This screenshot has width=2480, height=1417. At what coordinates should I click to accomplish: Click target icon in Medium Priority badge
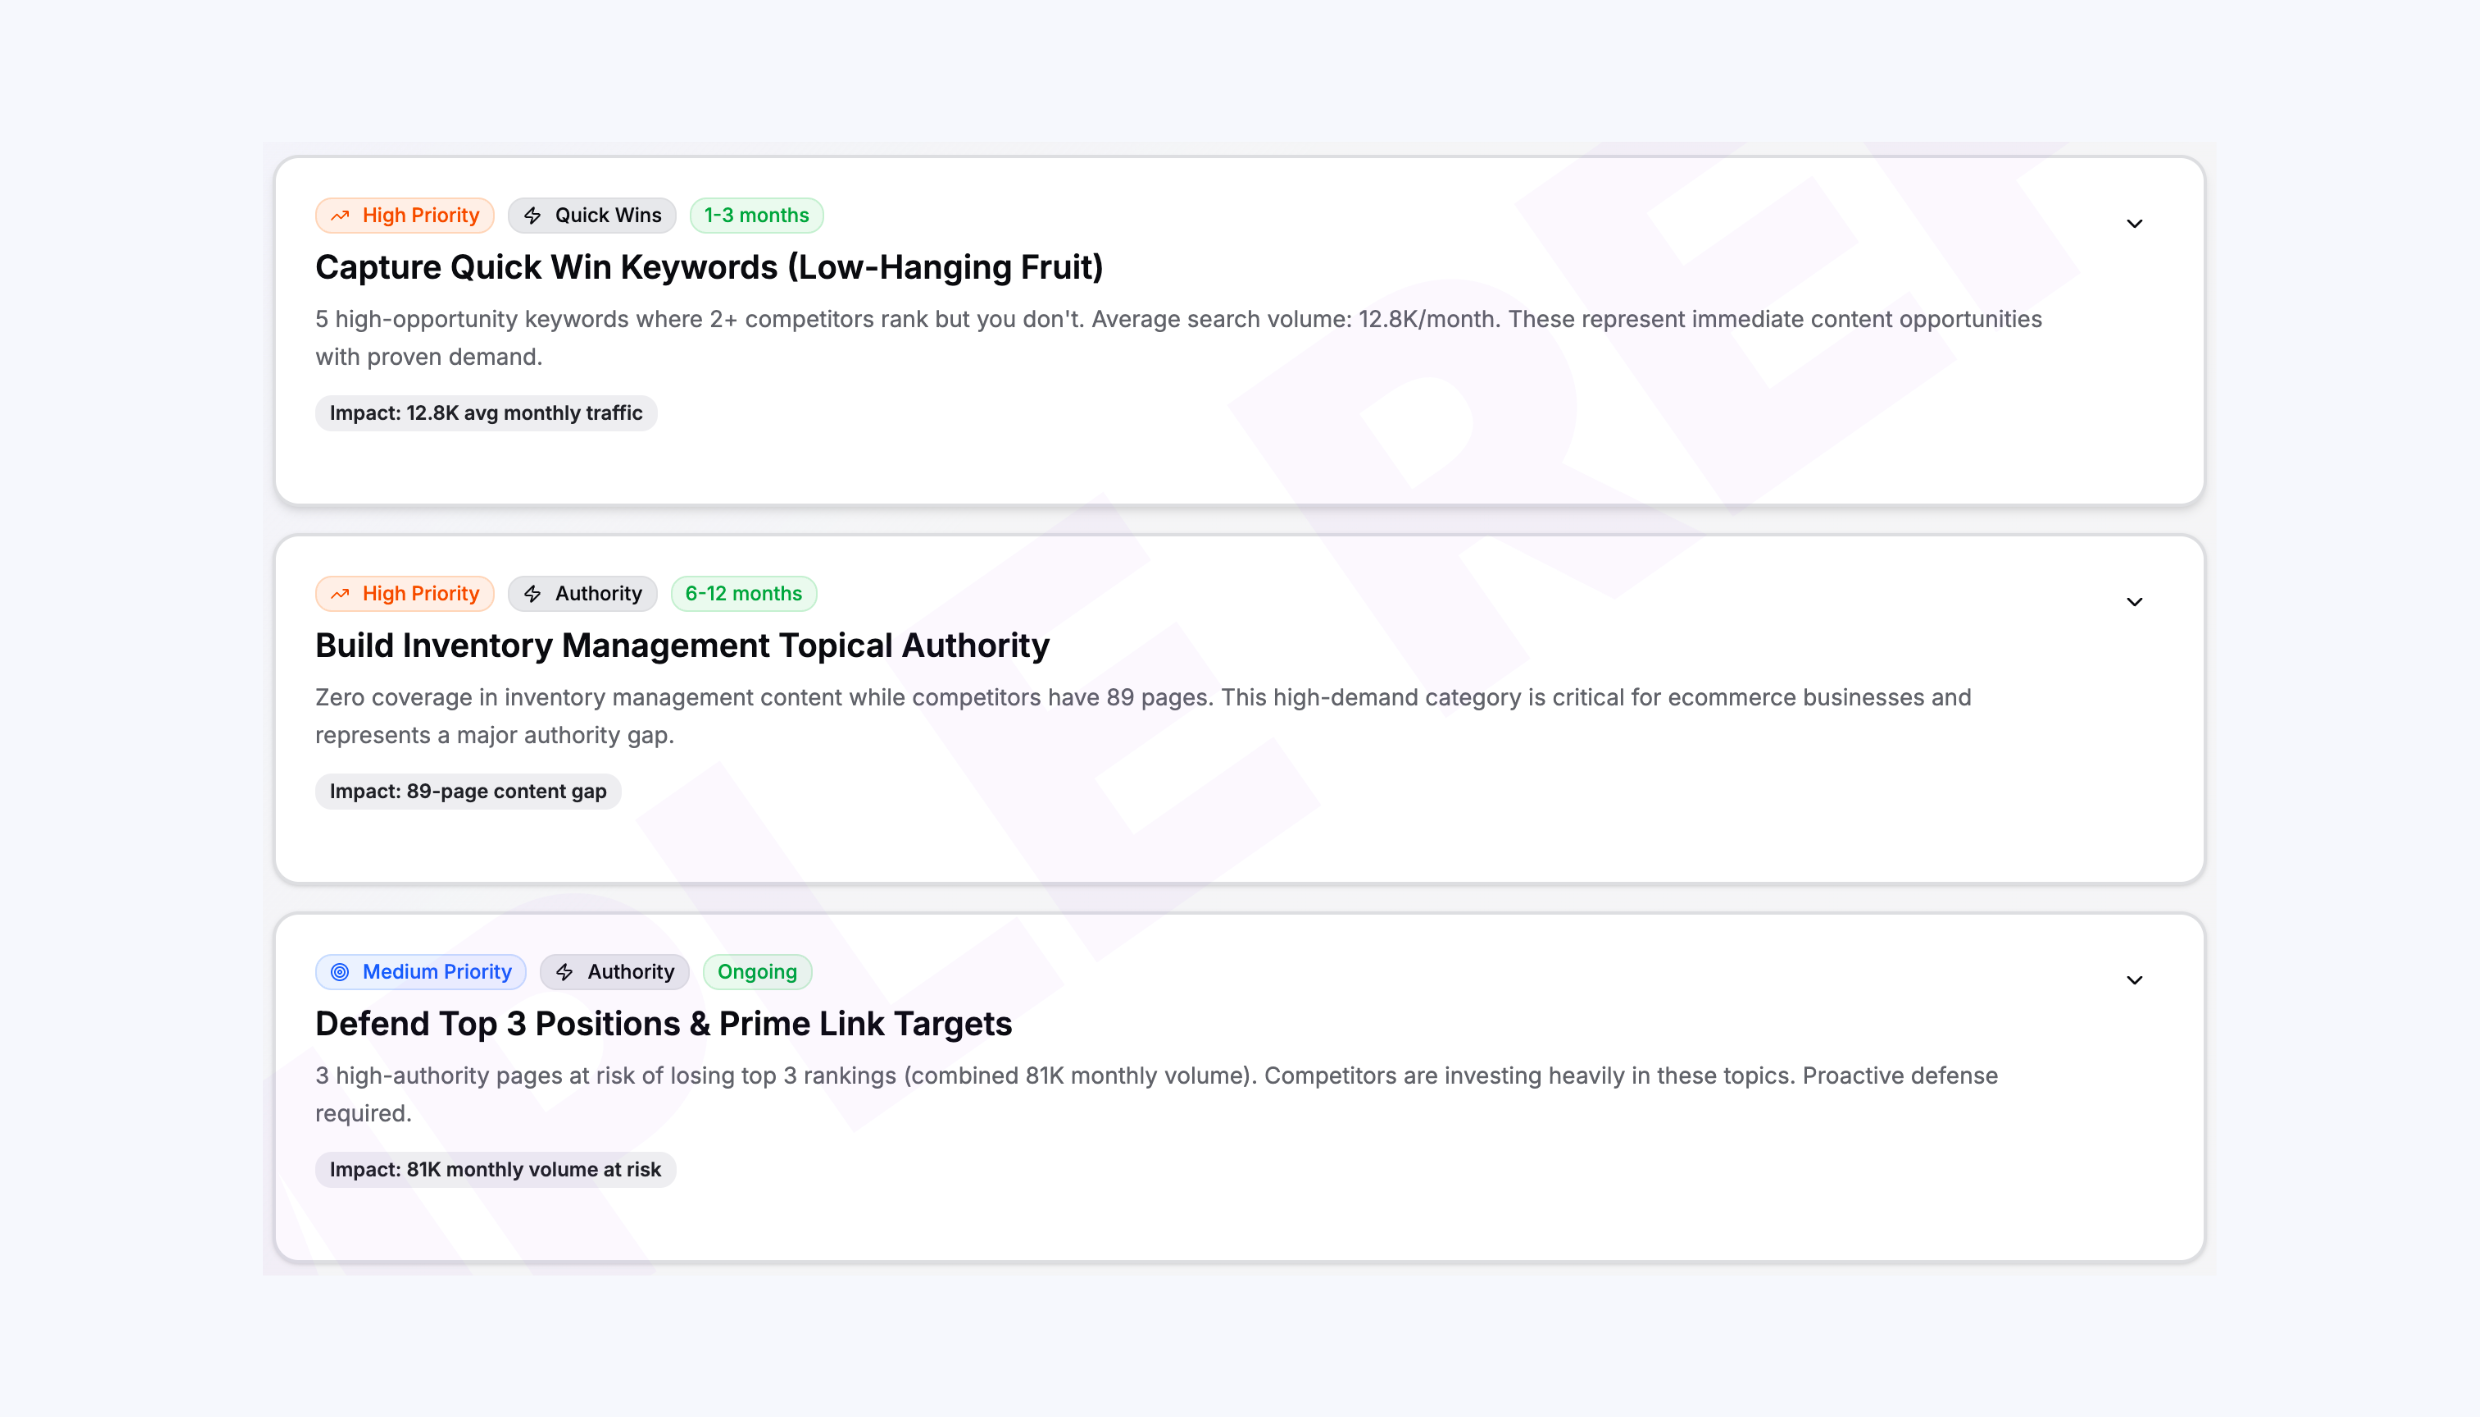click(x=340, y=972)
